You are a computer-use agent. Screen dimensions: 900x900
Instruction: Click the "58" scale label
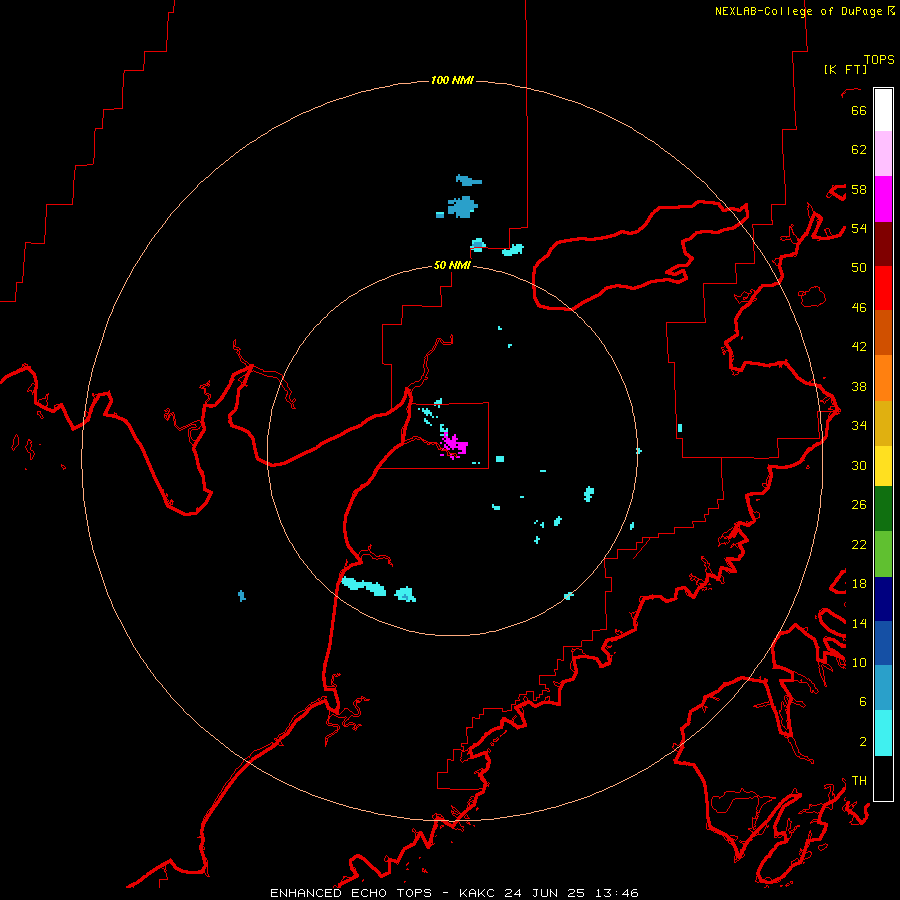(x=859, y=189)
